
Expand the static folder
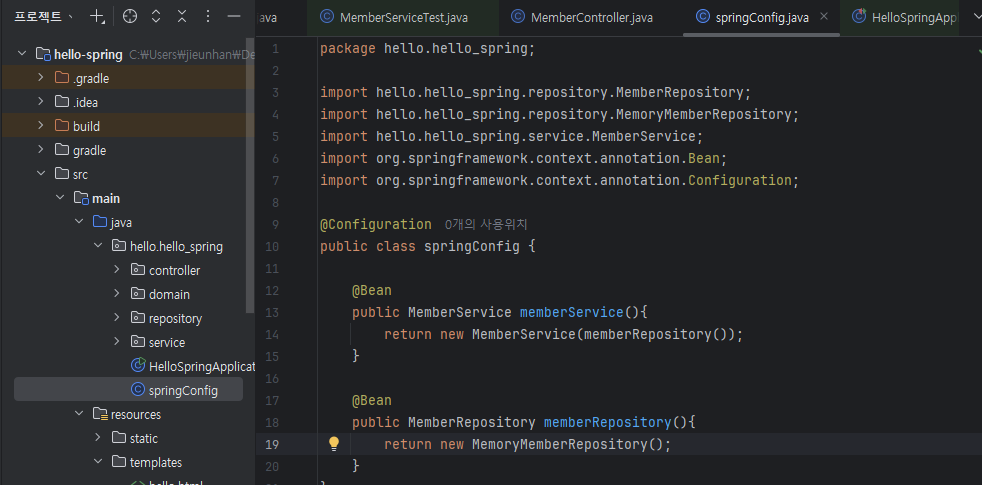tap(98, 438)
